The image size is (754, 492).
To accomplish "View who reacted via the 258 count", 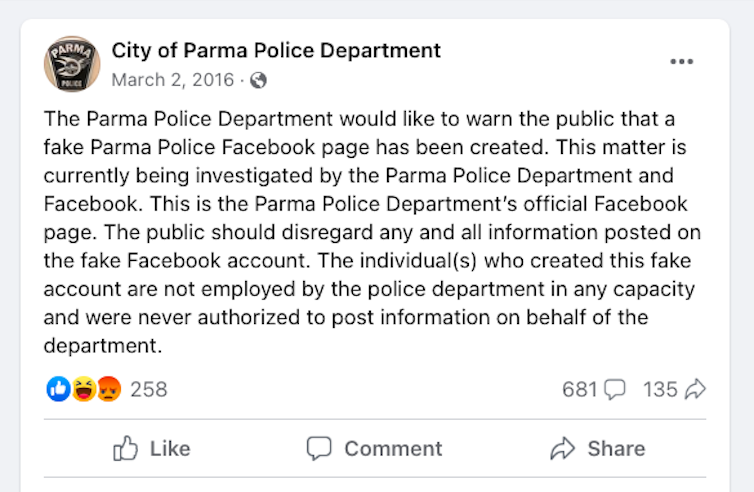I will (x=149, y=389).
